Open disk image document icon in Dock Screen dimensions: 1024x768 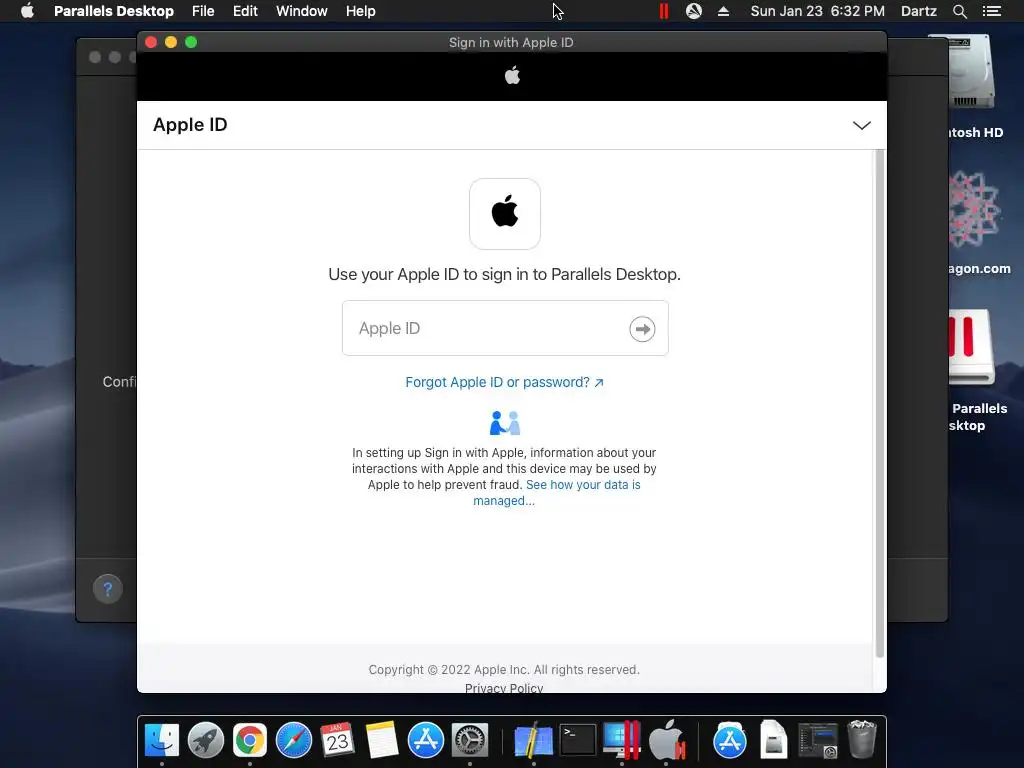pyautogui.click(x=773, y=741)
